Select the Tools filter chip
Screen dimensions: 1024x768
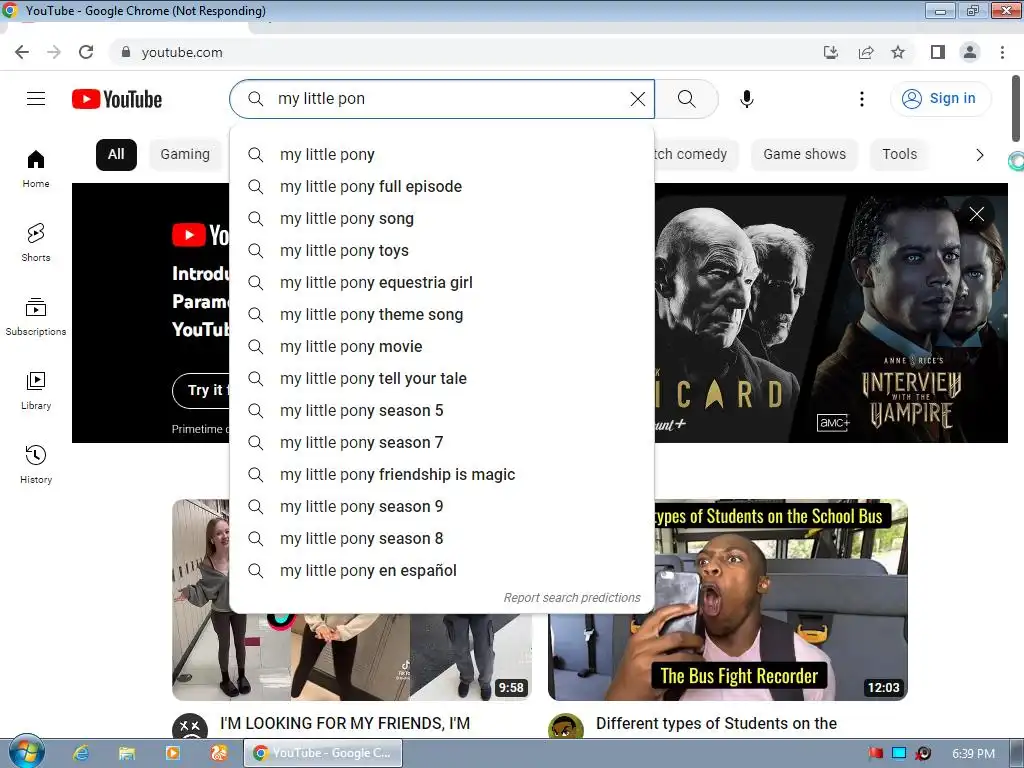899,155
